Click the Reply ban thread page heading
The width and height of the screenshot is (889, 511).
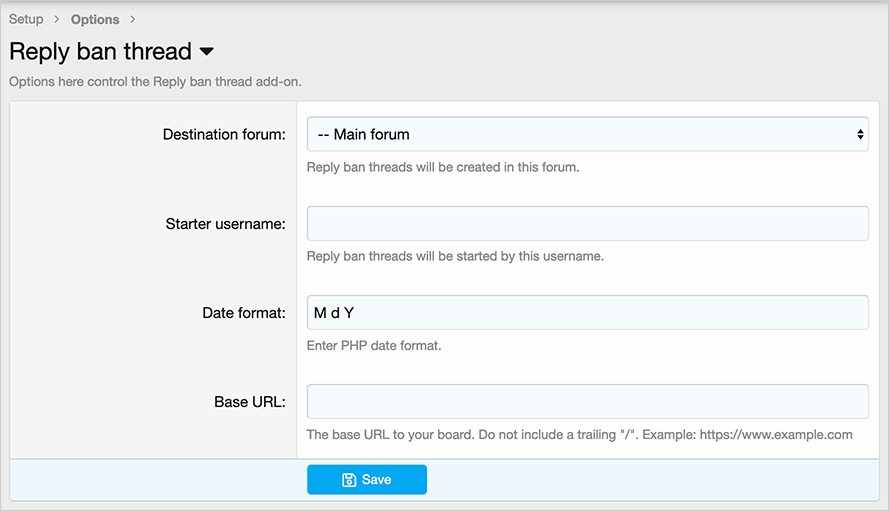point(100,51)
